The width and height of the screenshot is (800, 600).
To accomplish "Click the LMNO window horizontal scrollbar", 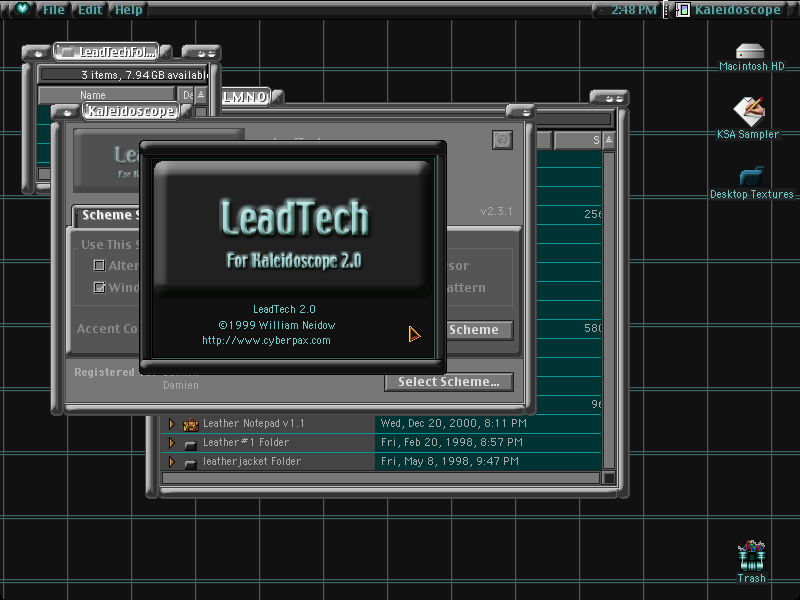I will [x=381, y=478].
